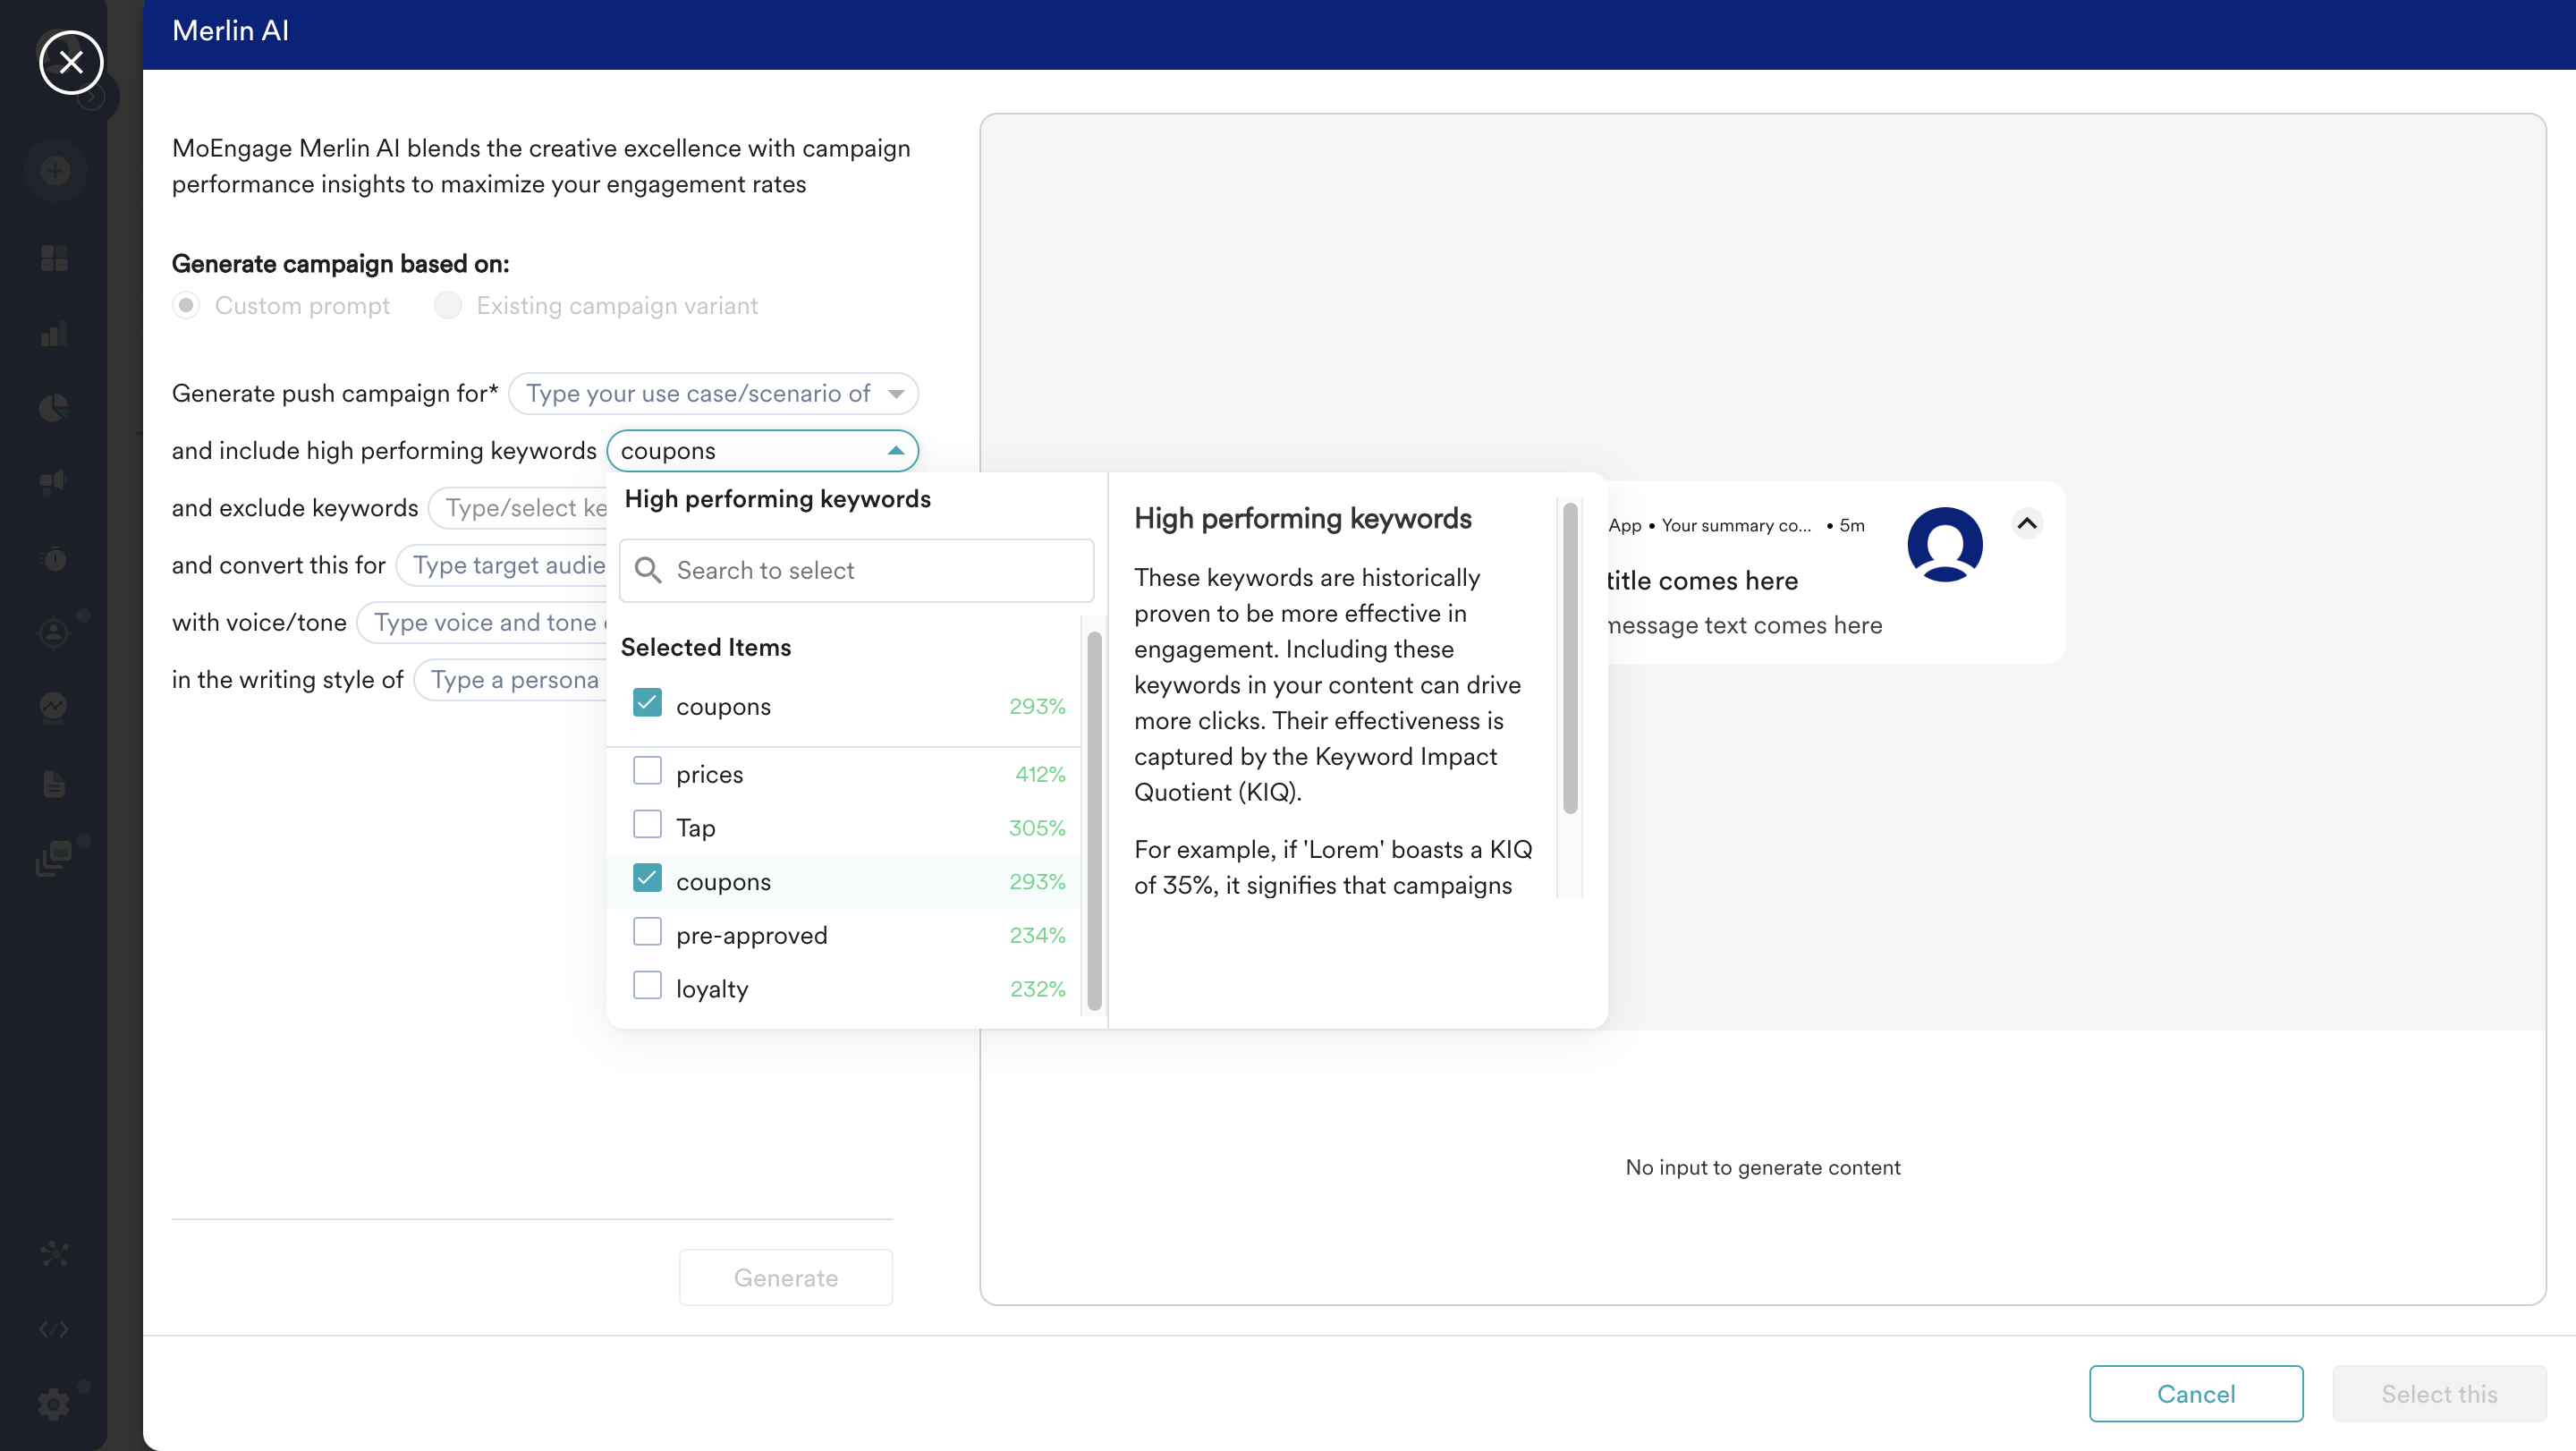Screen dimensions: 2576x1451
Task: Check the prices keyword checkbox
Action: pyautogui.click(x=647, y=771)
